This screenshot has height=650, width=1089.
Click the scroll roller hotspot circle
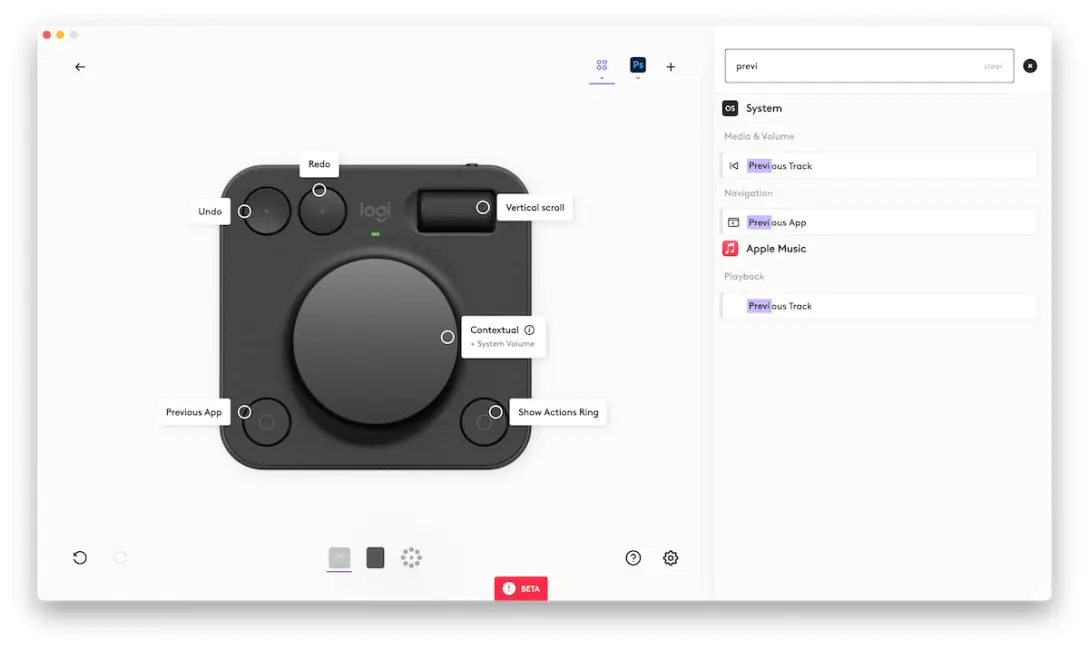(483, 208)
